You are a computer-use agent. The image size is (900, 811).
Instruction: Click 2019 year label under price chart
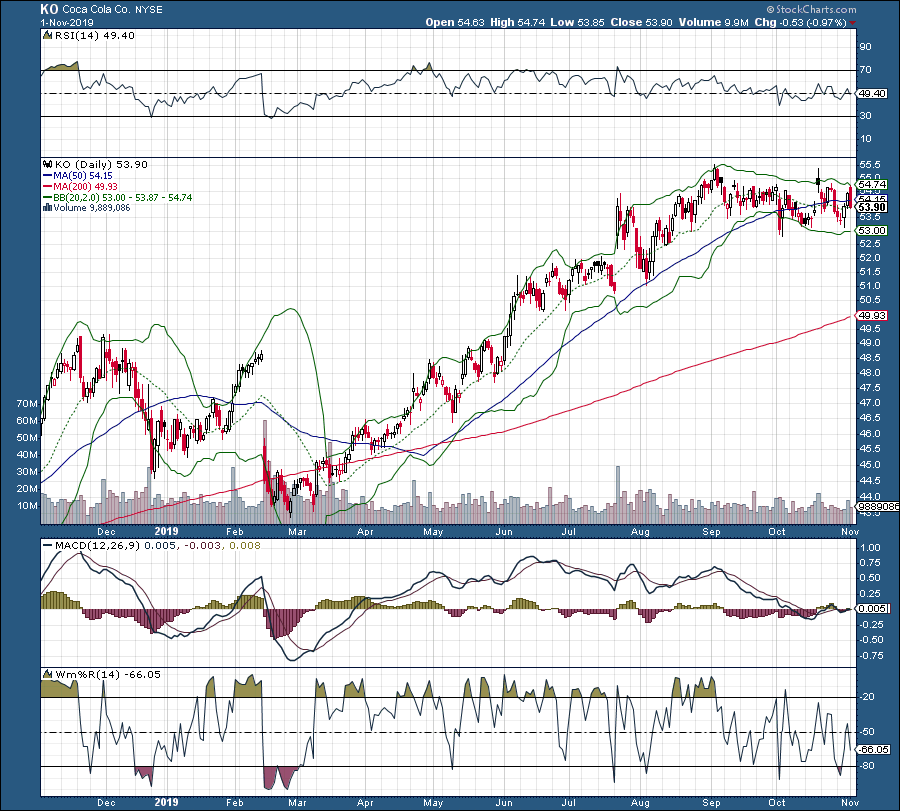click(x=166, y=531)
